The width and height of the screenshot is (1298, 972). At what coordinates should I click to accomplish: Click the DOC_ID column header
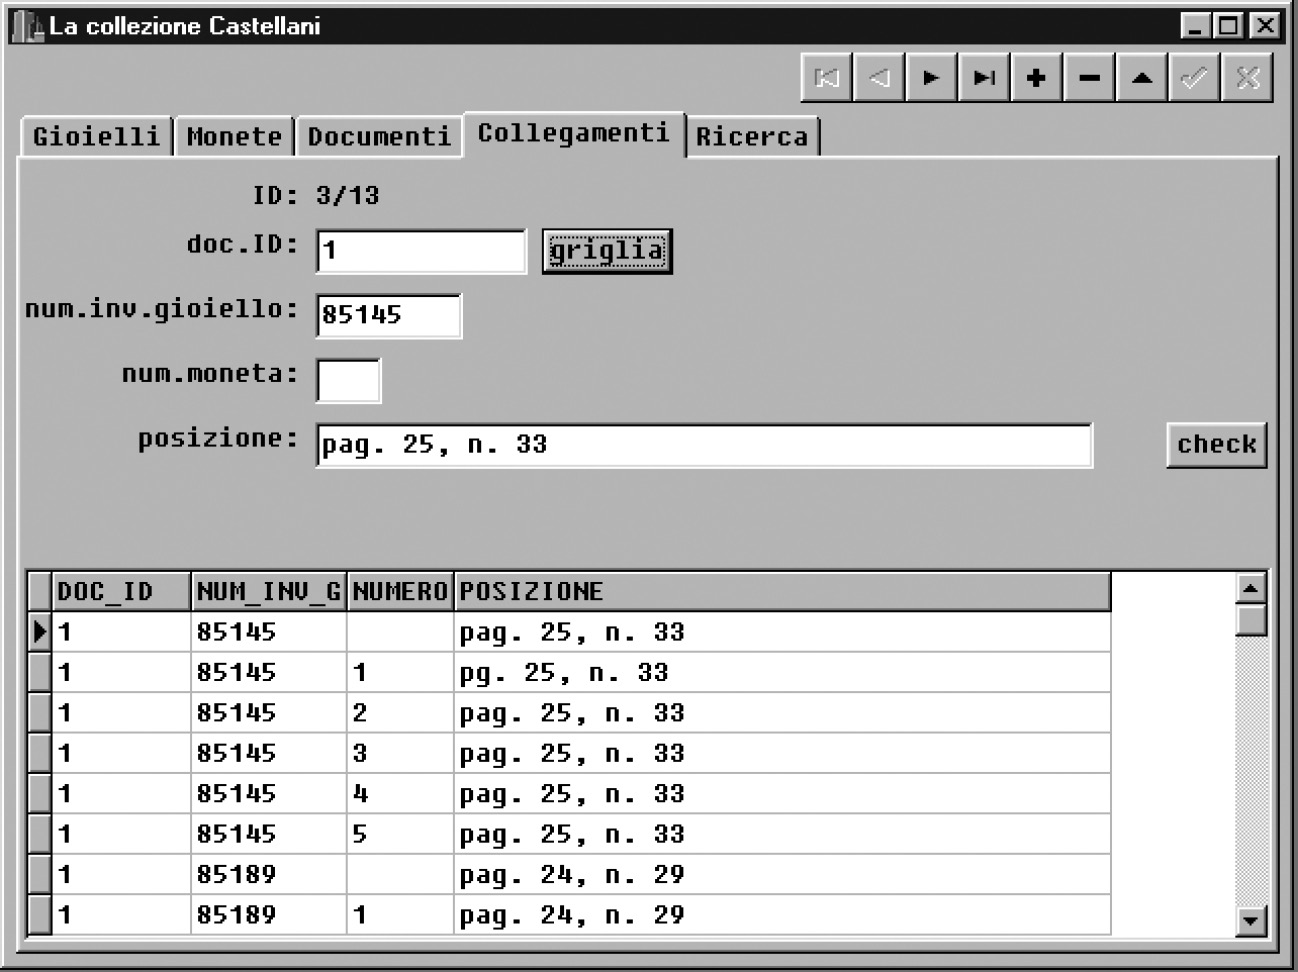pyautogui.click(x=121, y=592)
